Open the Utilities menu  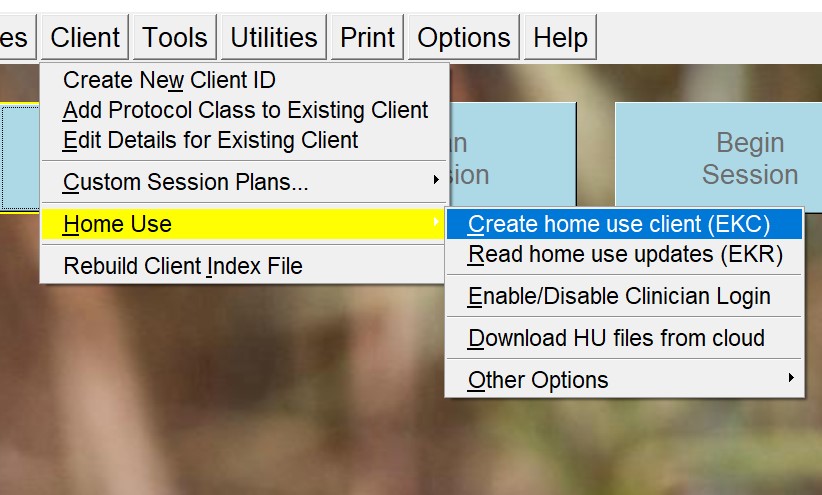point(274,37)
